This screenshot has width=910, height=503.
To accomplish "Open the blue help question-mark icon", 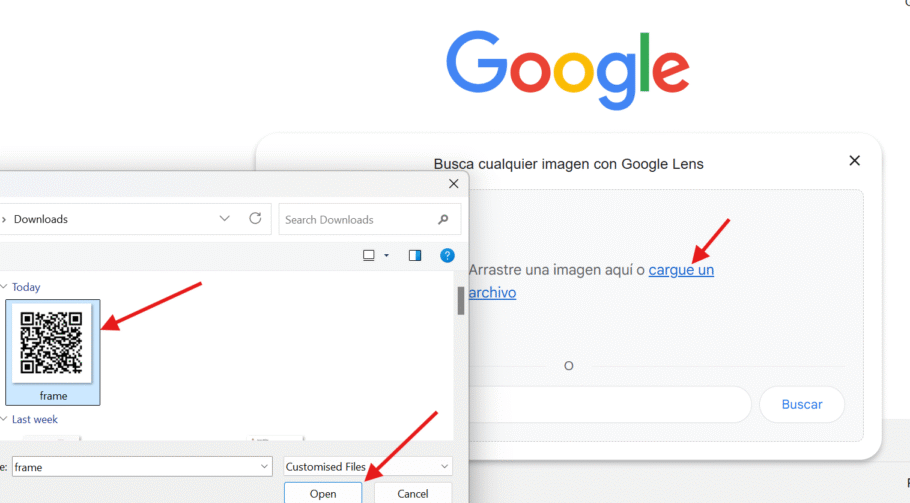I will 447,256.
